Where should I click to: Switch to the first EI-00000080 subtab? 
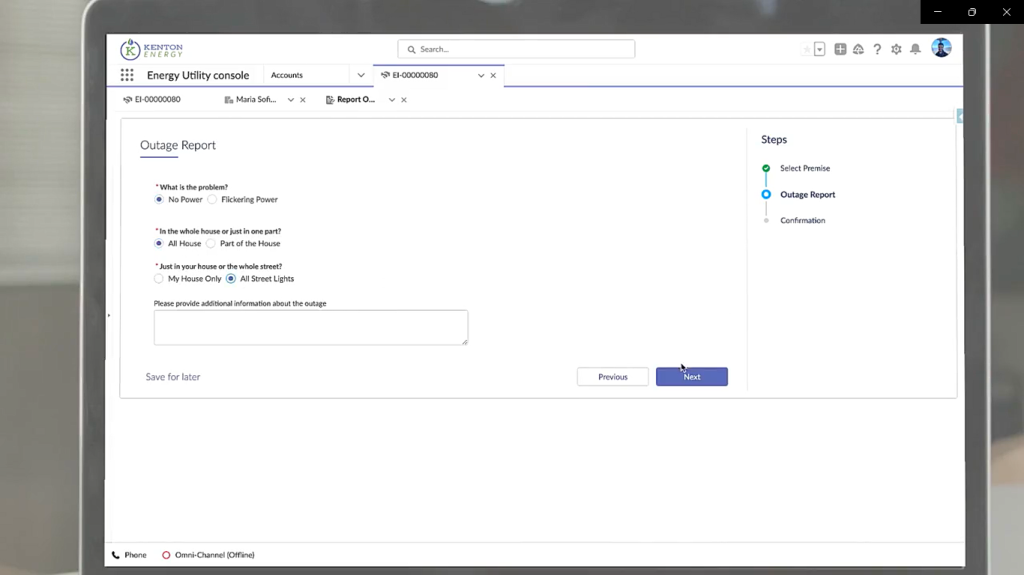(x=157, y=100)
